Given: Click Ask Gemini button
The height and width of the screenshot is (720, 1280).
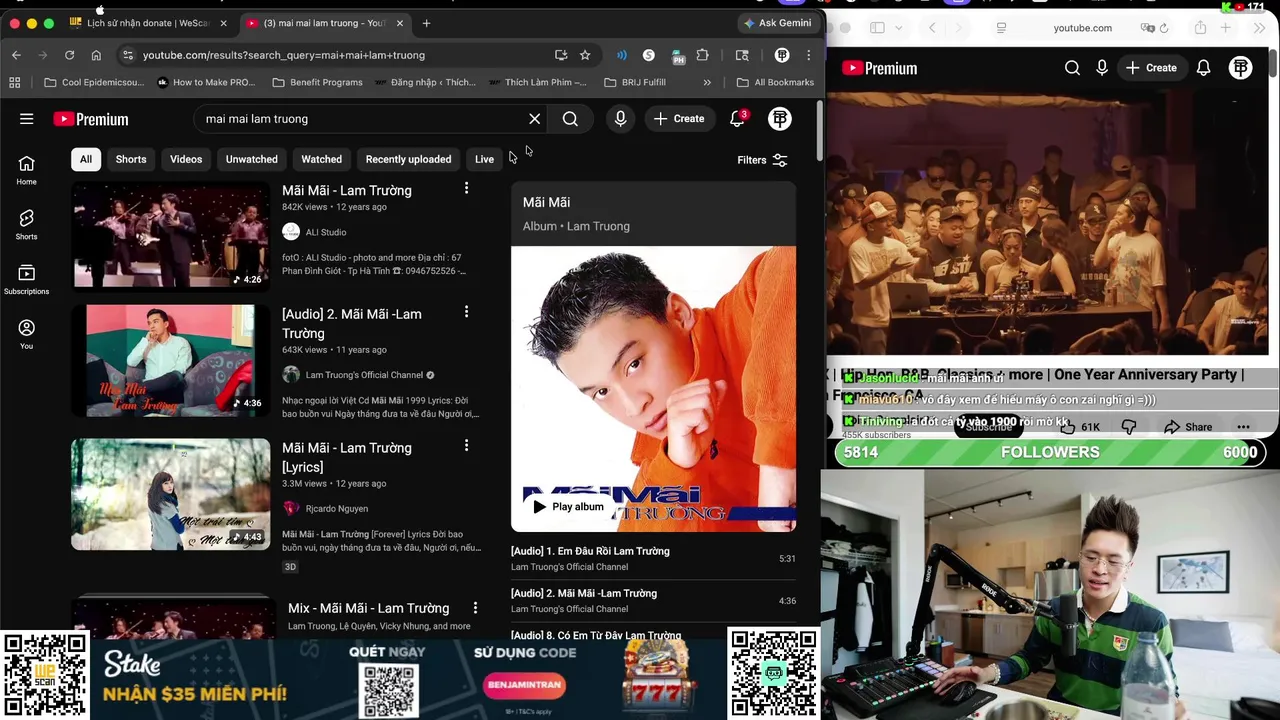Looking at the screenshot, I should pos(777,23).
